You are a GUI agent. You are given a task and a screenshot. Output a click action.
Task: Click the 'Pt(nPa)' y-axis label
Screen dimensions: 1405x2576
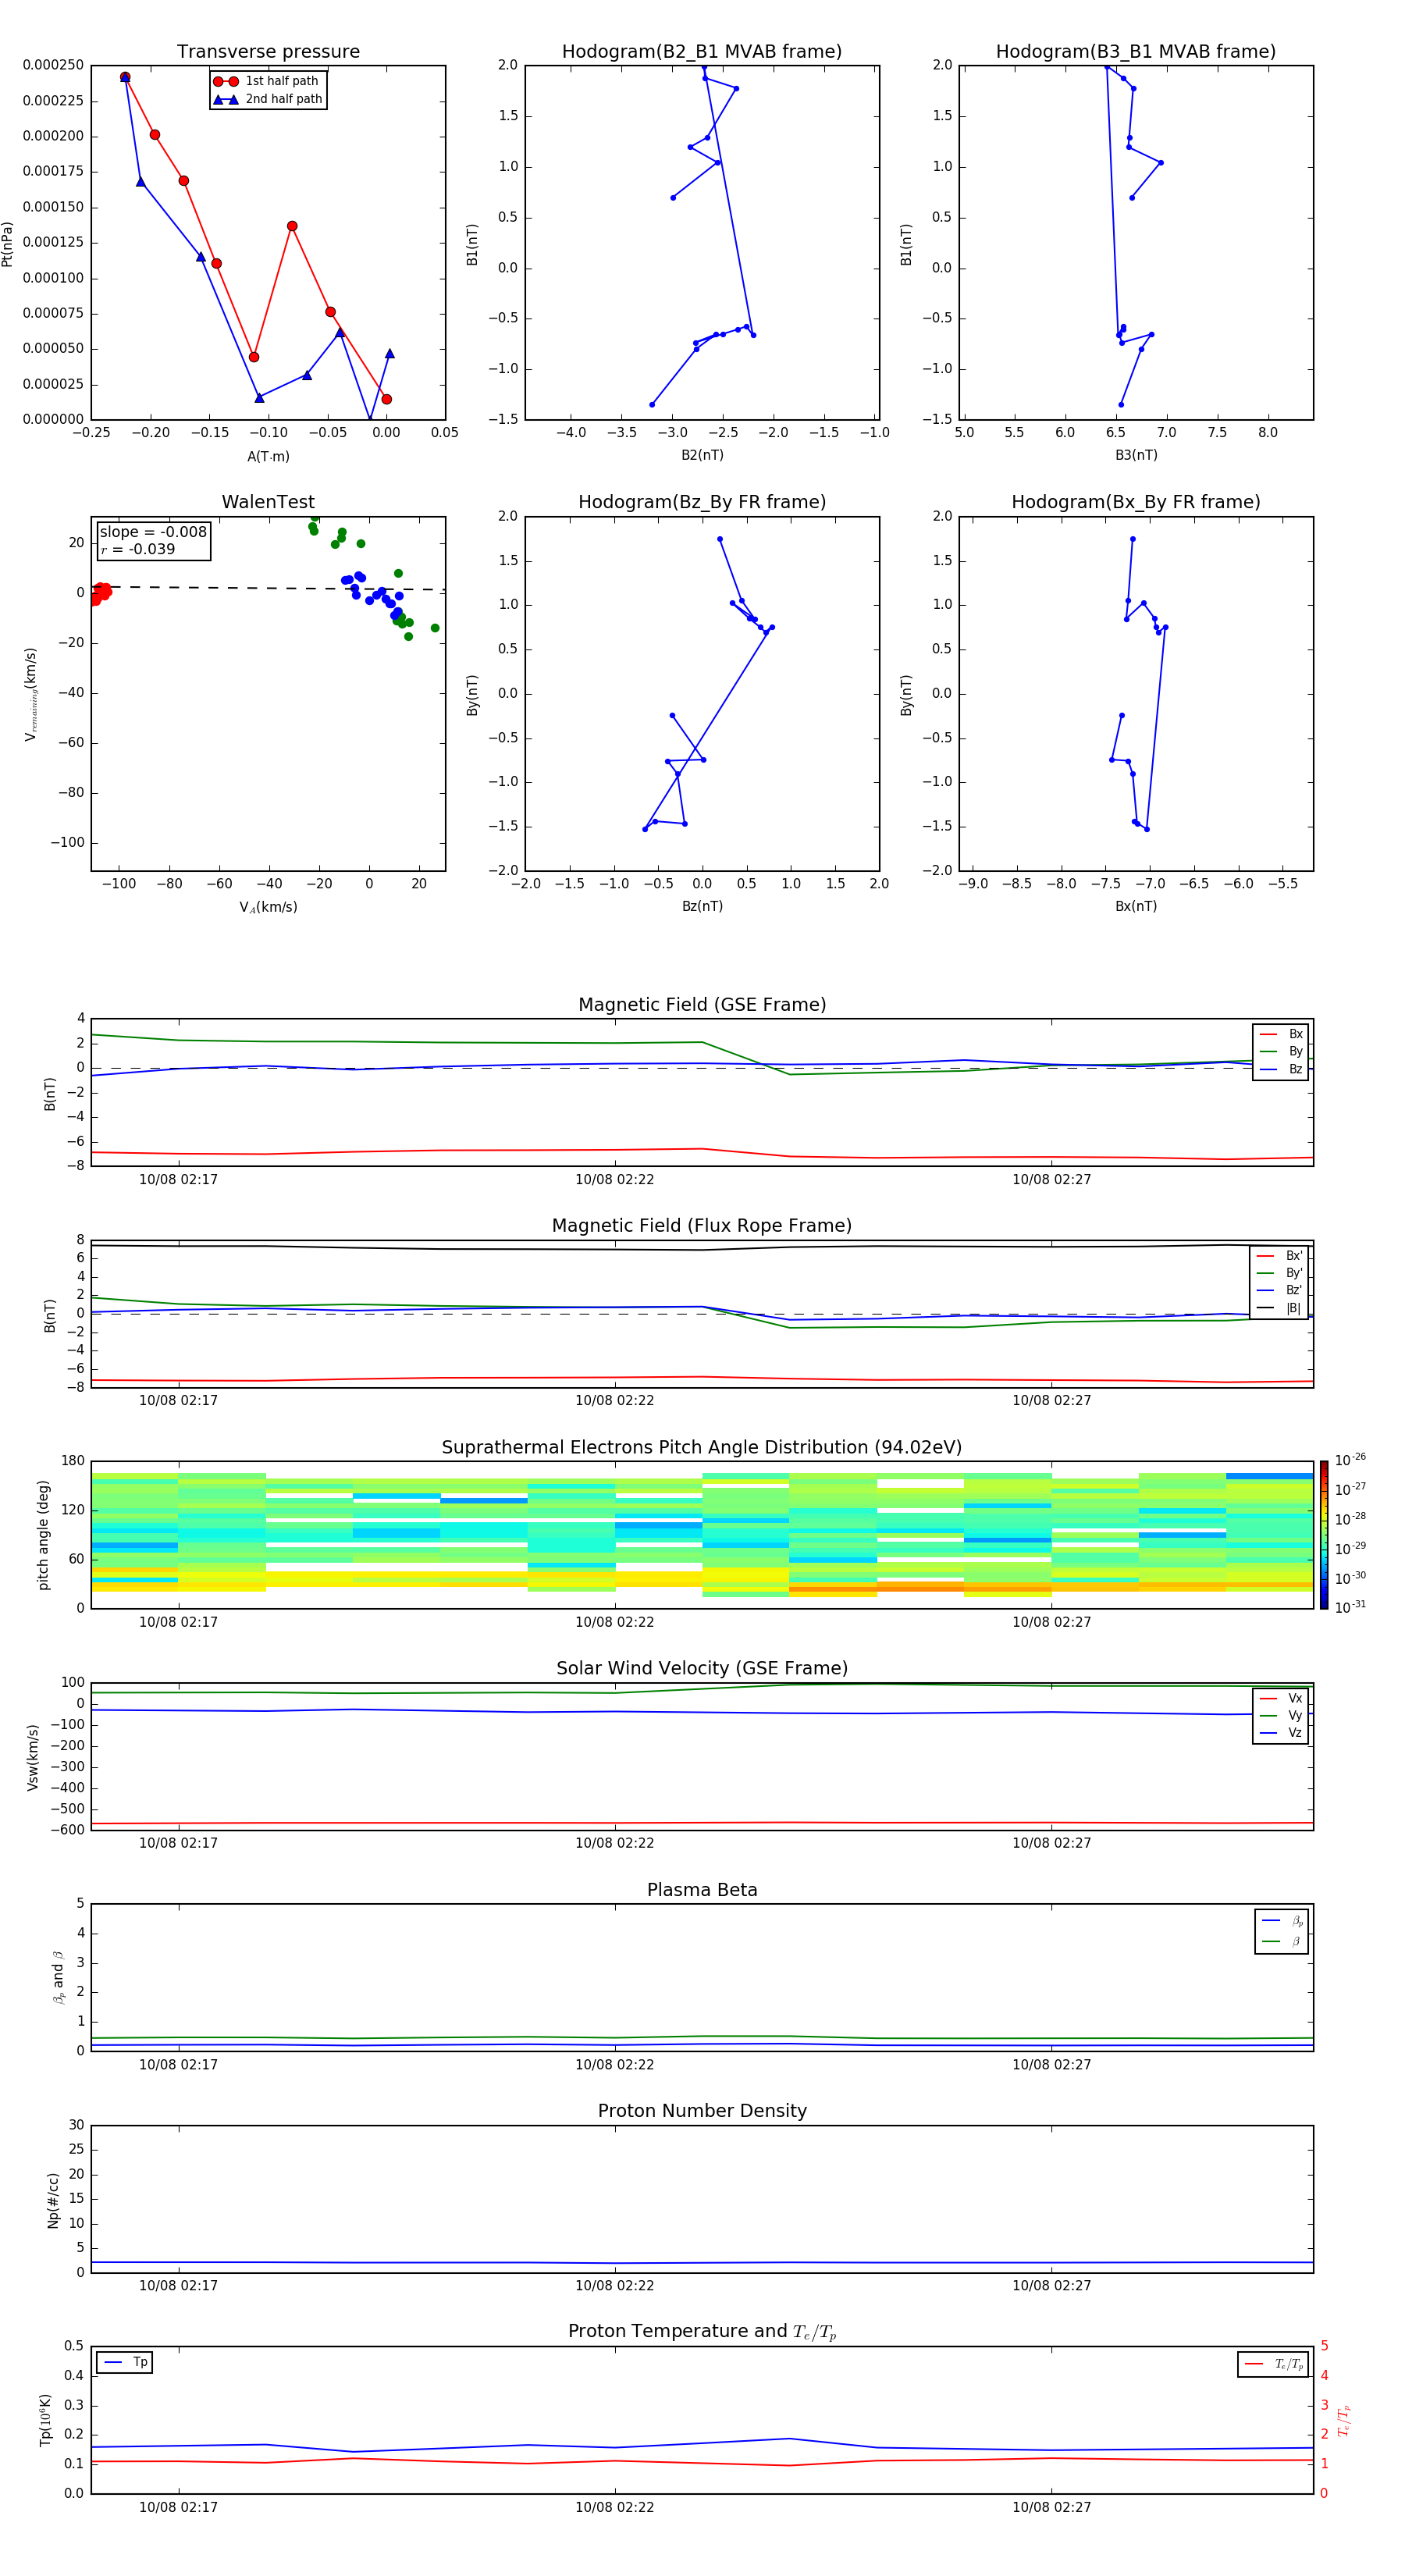click(x=8, y=244)
